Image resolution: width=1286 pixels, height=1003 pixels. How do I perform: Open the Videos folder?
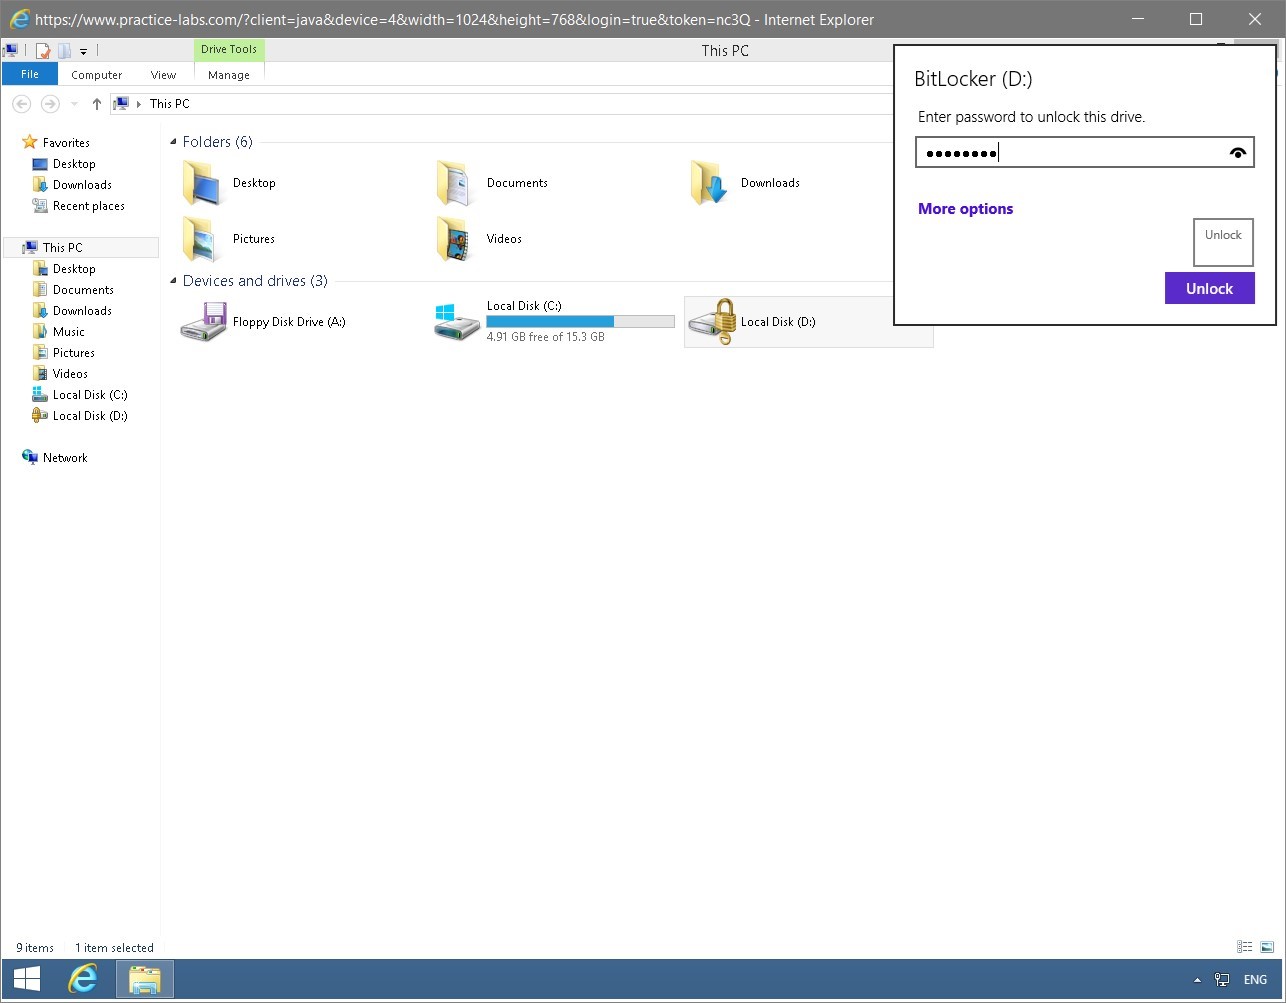pyautogui.click(x=503, y=239)
